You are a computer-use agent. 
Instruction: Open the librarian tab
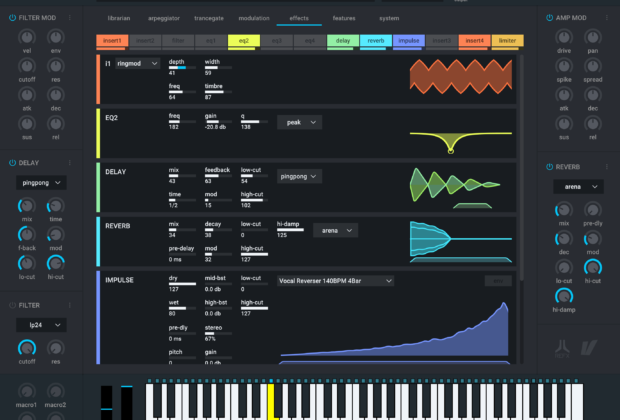click(119, 18)
